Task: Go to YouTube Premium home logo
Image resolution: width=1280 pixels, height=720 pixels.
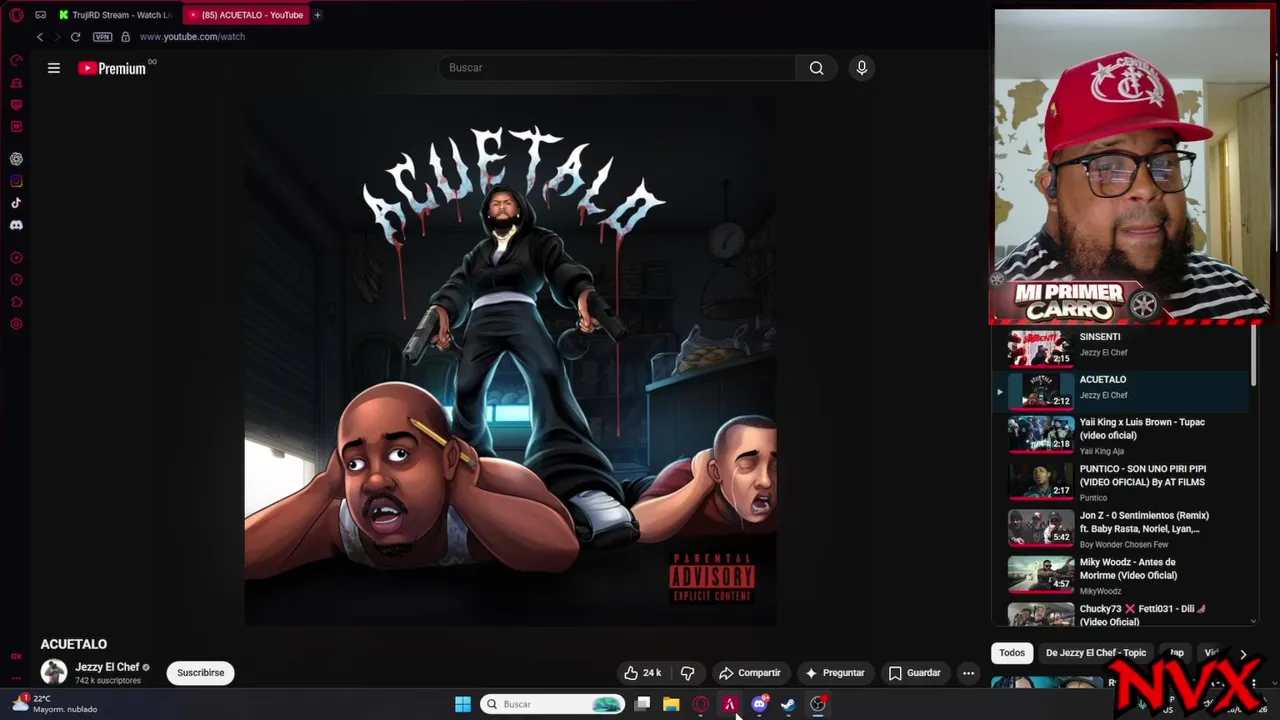Action: coord(112,68)
